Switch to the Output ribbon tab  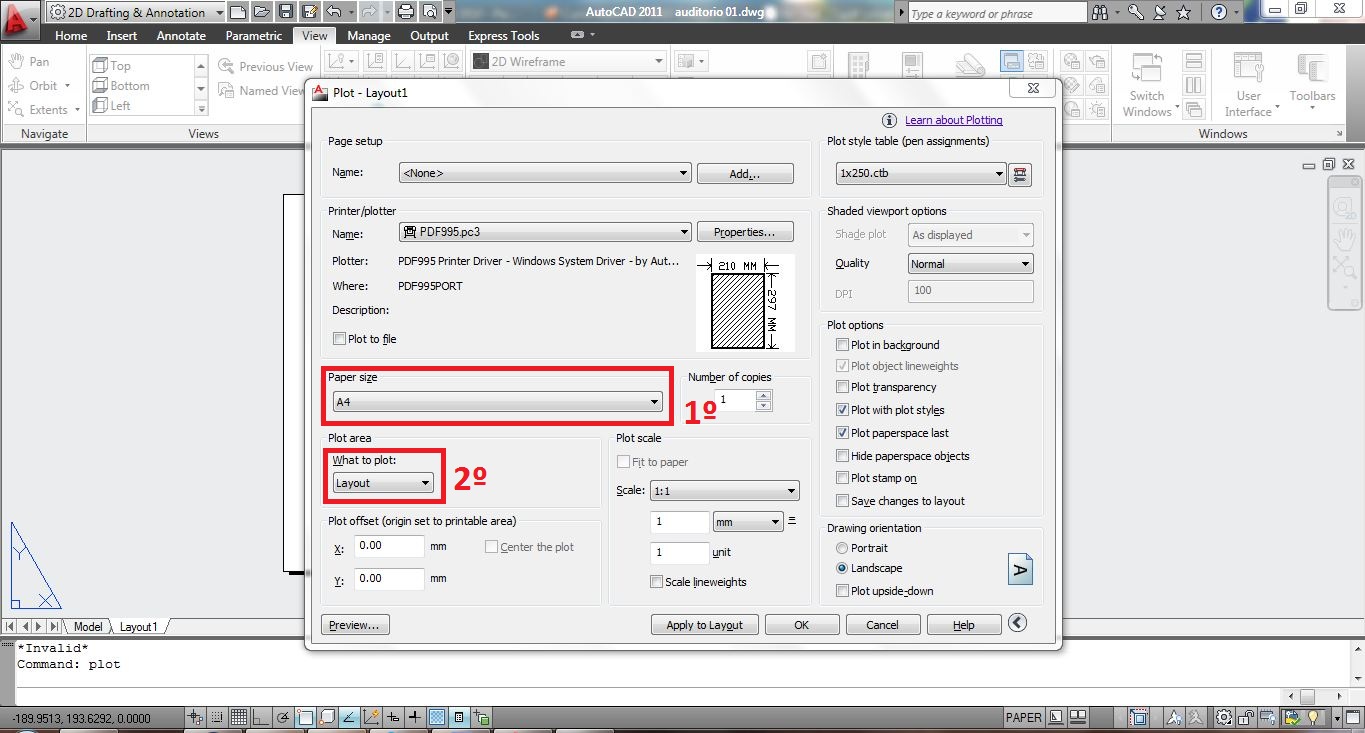click(429, 35)
